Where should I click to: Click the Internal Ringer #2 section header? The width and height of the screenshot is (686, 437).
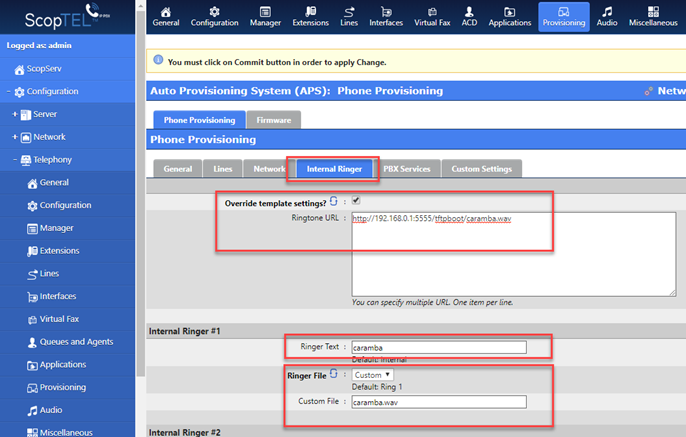[184, 432]
